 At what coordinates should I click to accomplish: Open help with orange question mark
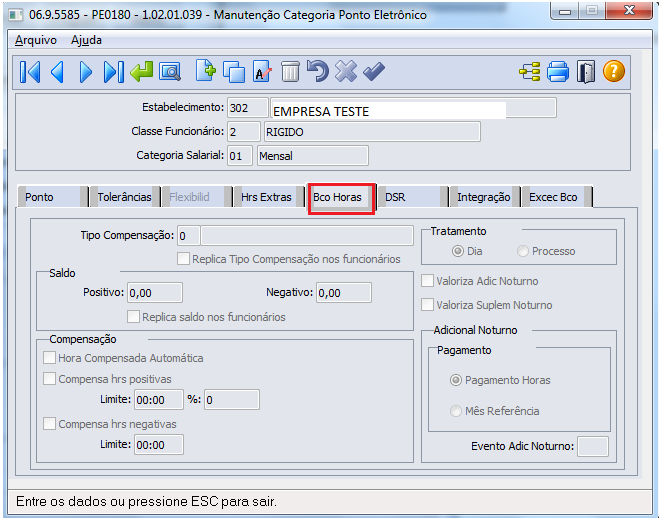614,71
